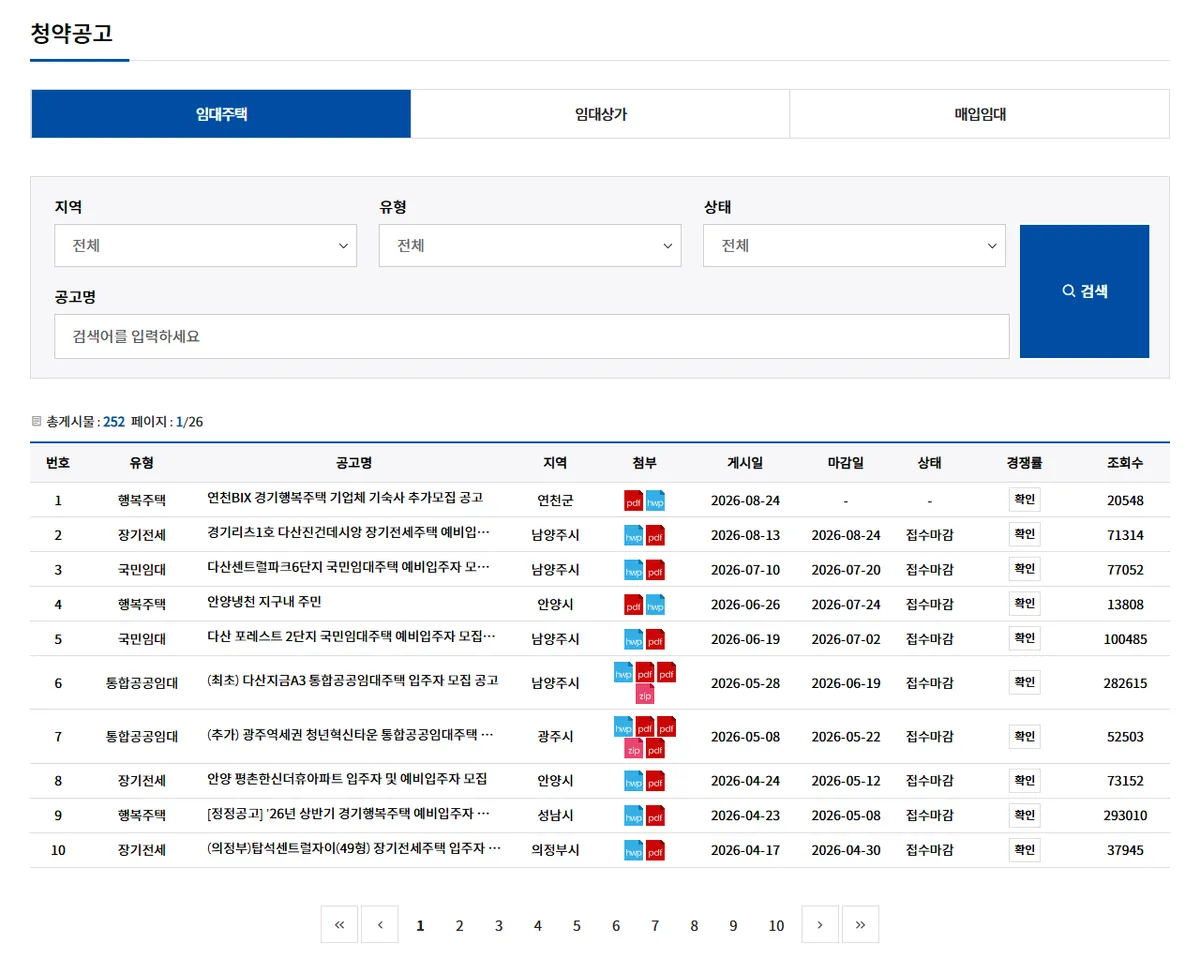The height and width of the screenshot is (956, 1200).
Task: Click the 의정부시 region cell
Action: [x=555, y=851]
